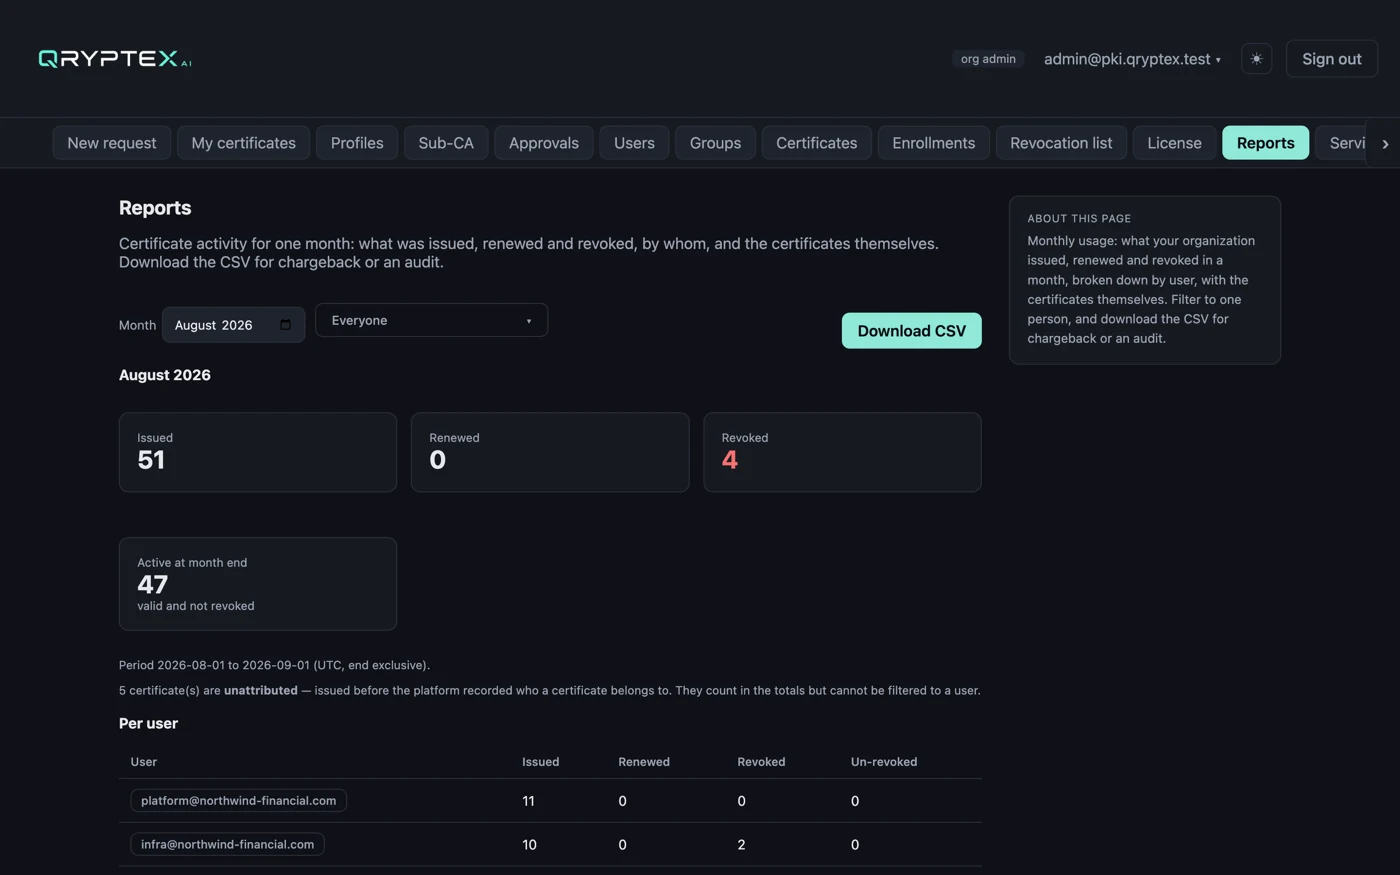Screen dimensions: 1400x875
Task: Open the Sub-CA tab
Action: 446,143
